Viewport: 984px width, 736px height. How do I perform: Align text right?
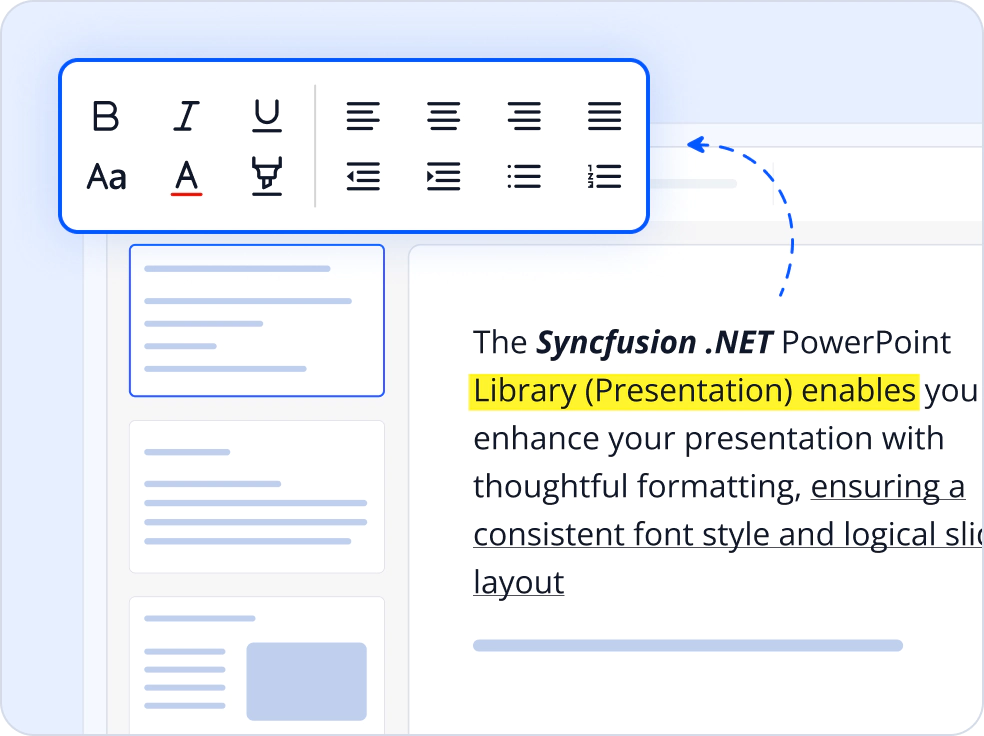(524, 116)
